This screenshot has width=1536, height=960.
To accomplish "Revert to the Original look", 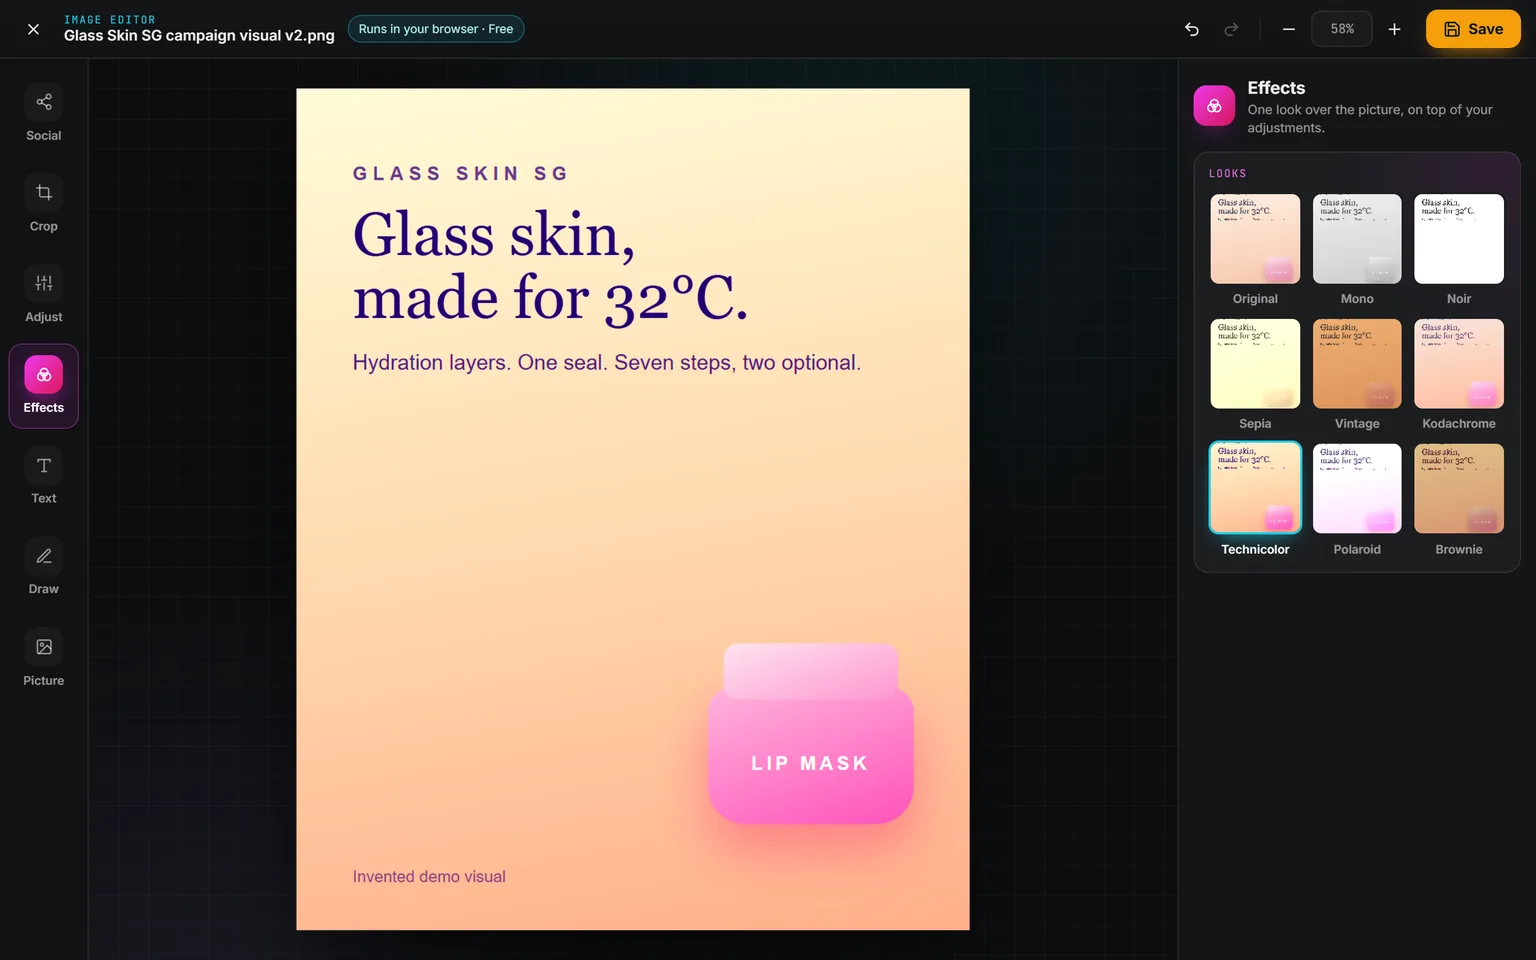I will 1255,250.
